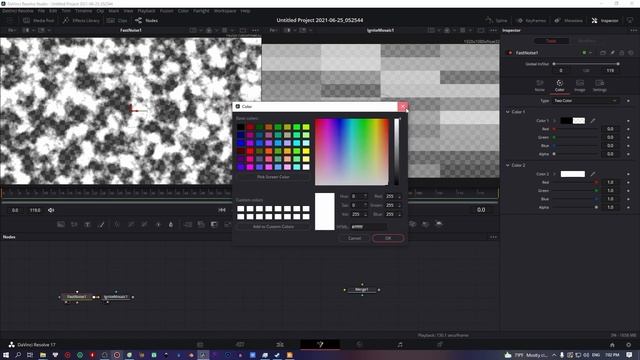This screenshot has height=360, width=640.
Task: Expand the Color 2 swatch disclosure arrow
Action: click(x=555, y=174)
